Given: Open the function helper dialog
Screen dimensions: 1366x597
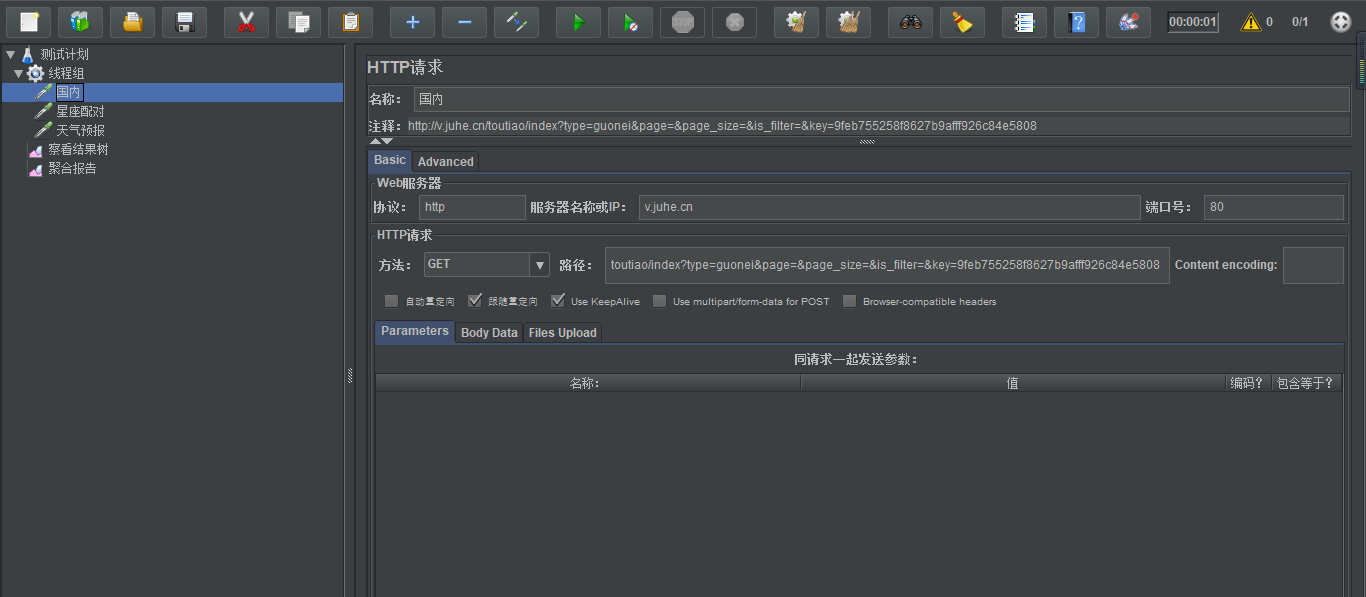Looking at the screenshot, I should coord(1128,22).
